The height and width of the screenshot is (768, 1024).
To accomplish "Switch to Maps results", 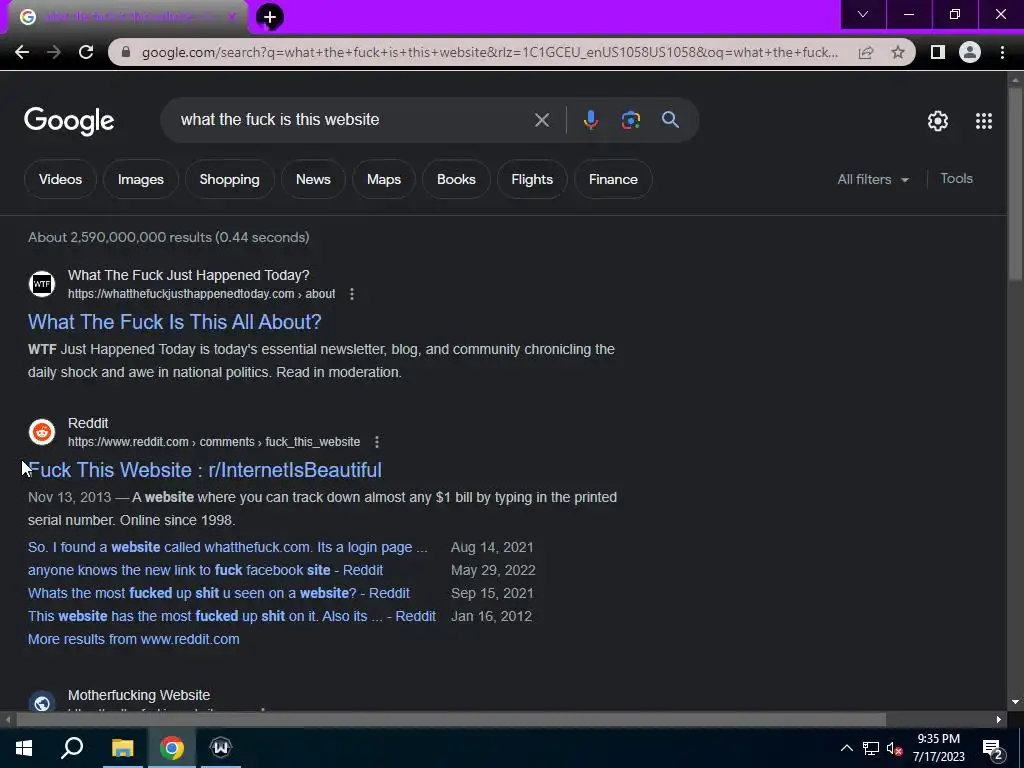I will 383,180.
